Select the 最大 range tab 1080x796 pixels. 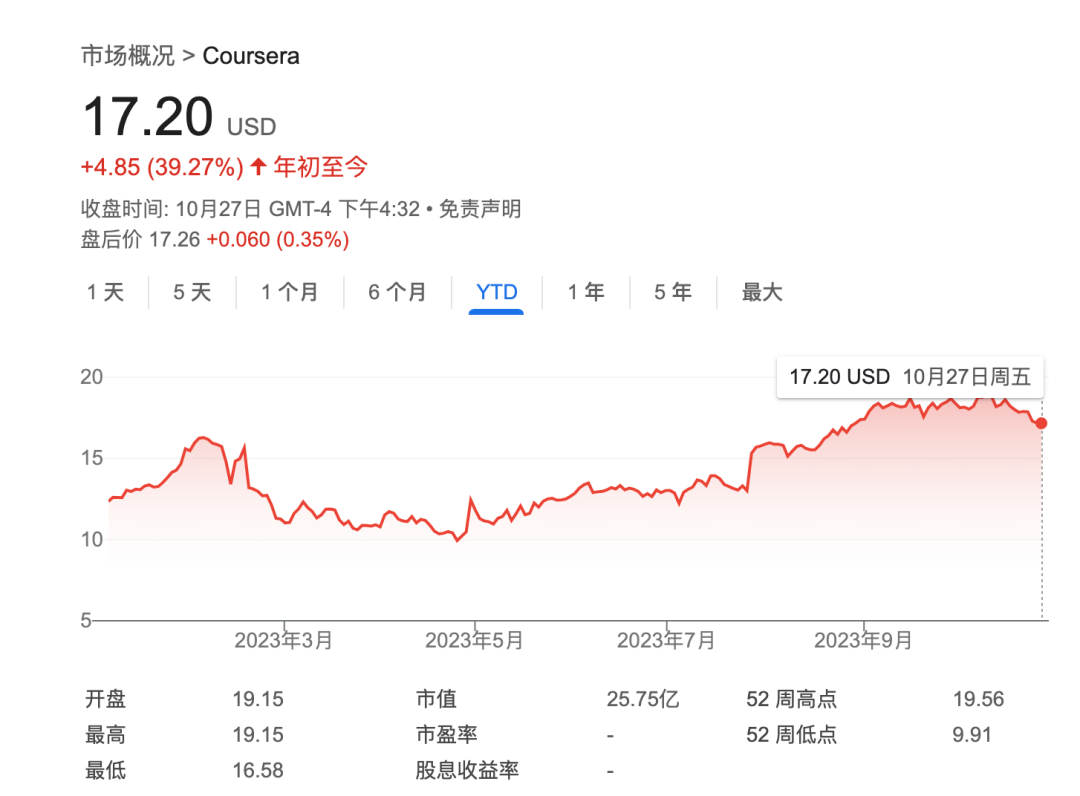click(761, 292)
